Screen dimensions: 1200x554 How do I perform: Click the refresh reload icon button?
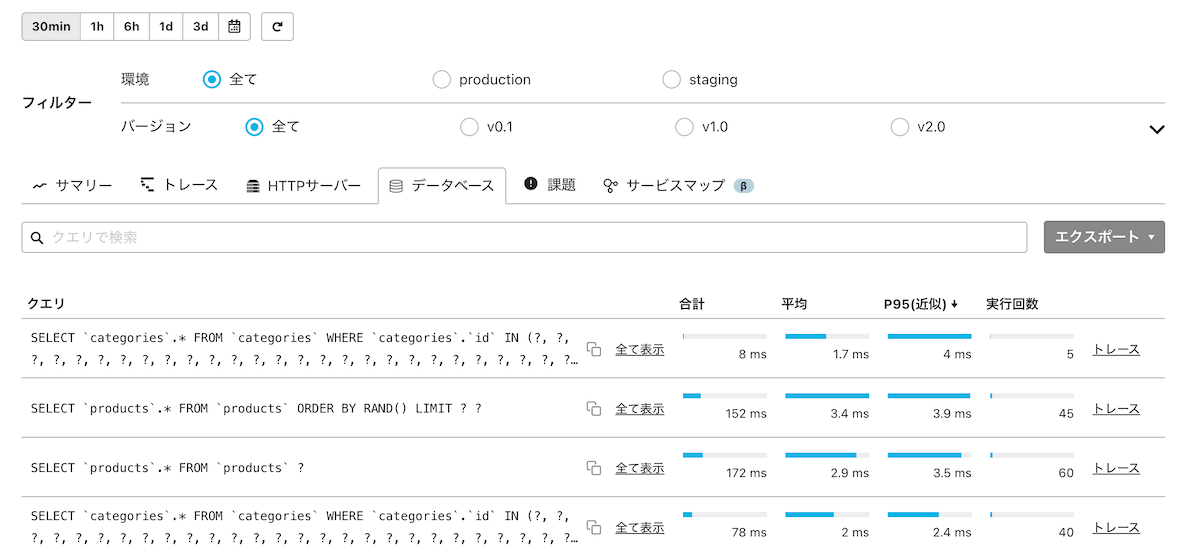(277, 27)
